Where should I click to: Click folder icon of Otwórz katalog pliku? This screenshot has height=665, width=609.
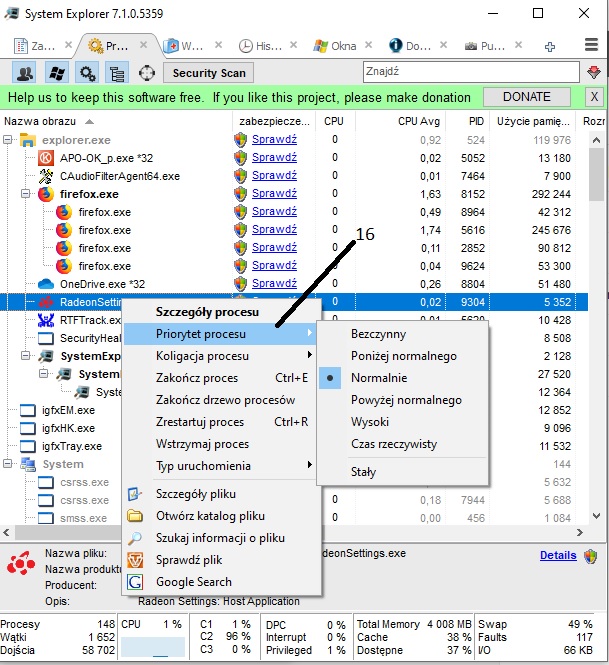(135, 516)
